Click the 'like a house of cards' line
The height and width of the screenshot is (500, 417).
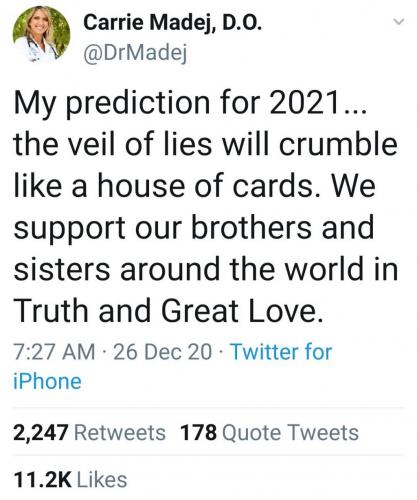tap(195, 186)
